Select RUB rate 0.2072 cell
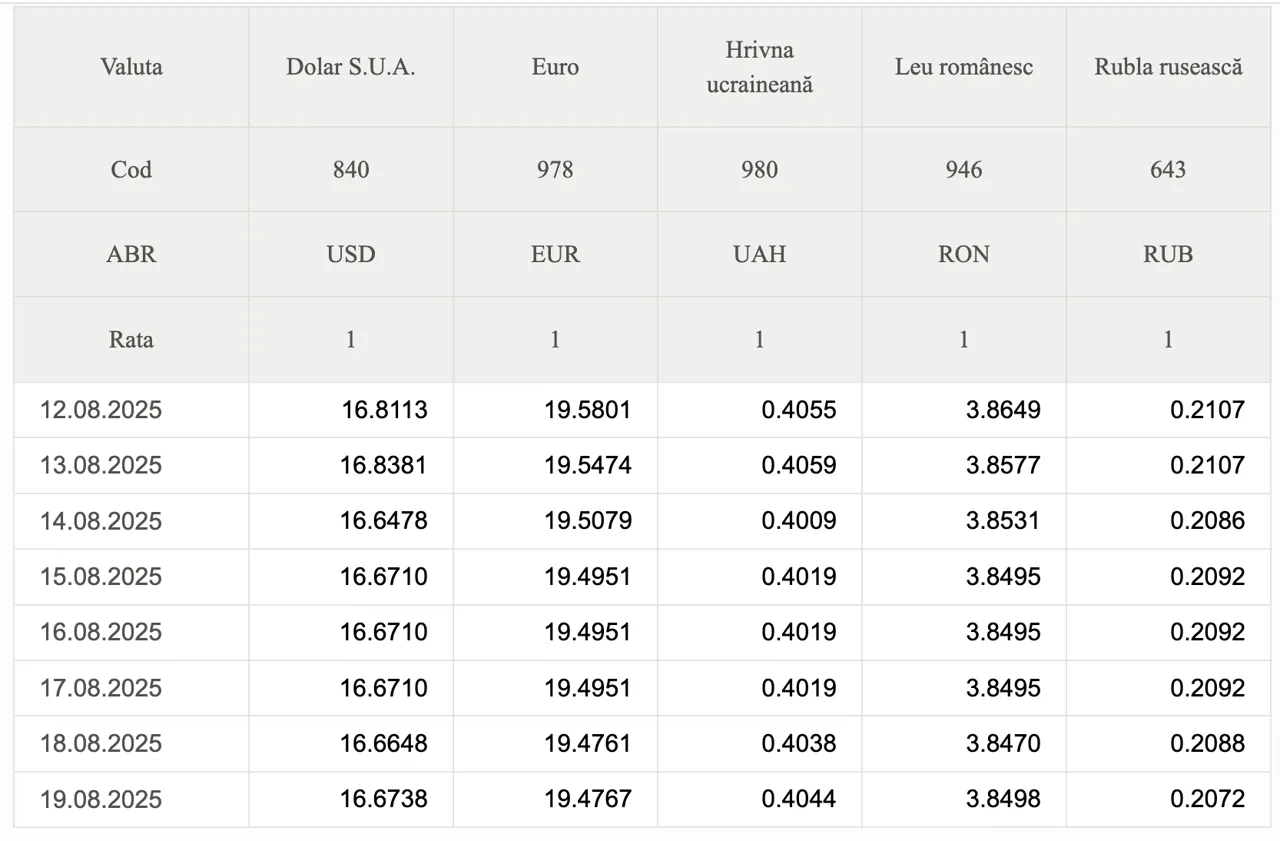1280x841 pixels. (1168, 799)
